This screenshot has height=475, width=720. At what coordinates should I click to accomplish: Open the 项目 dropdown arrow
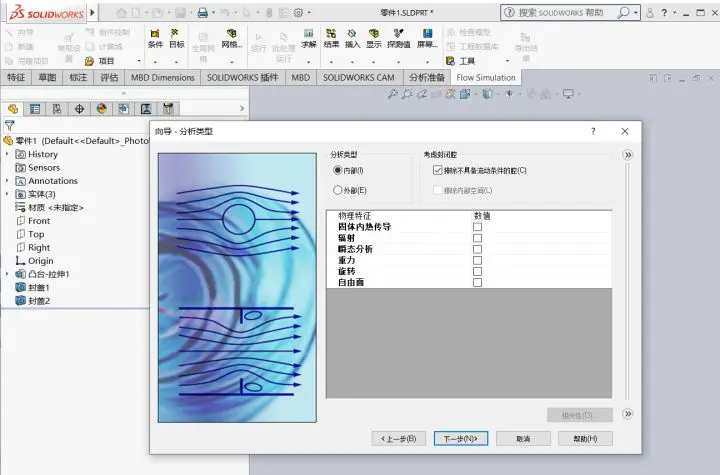(139, 61)
